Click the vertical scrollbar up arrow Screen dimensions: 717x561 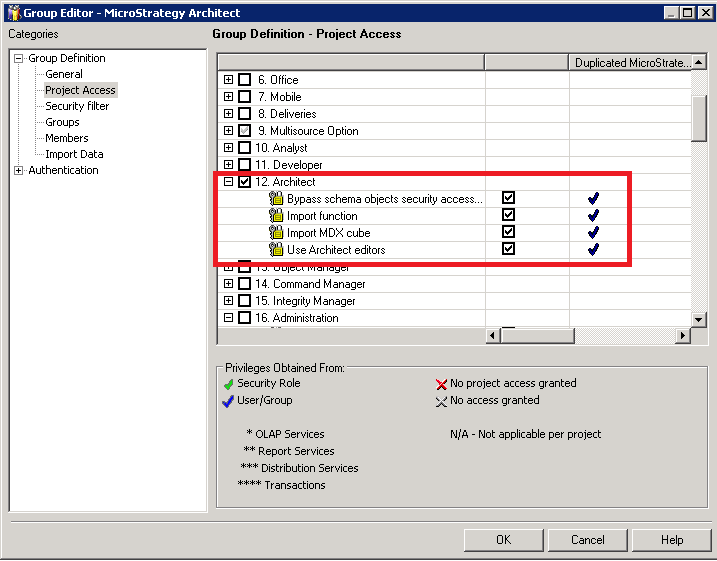699,62
